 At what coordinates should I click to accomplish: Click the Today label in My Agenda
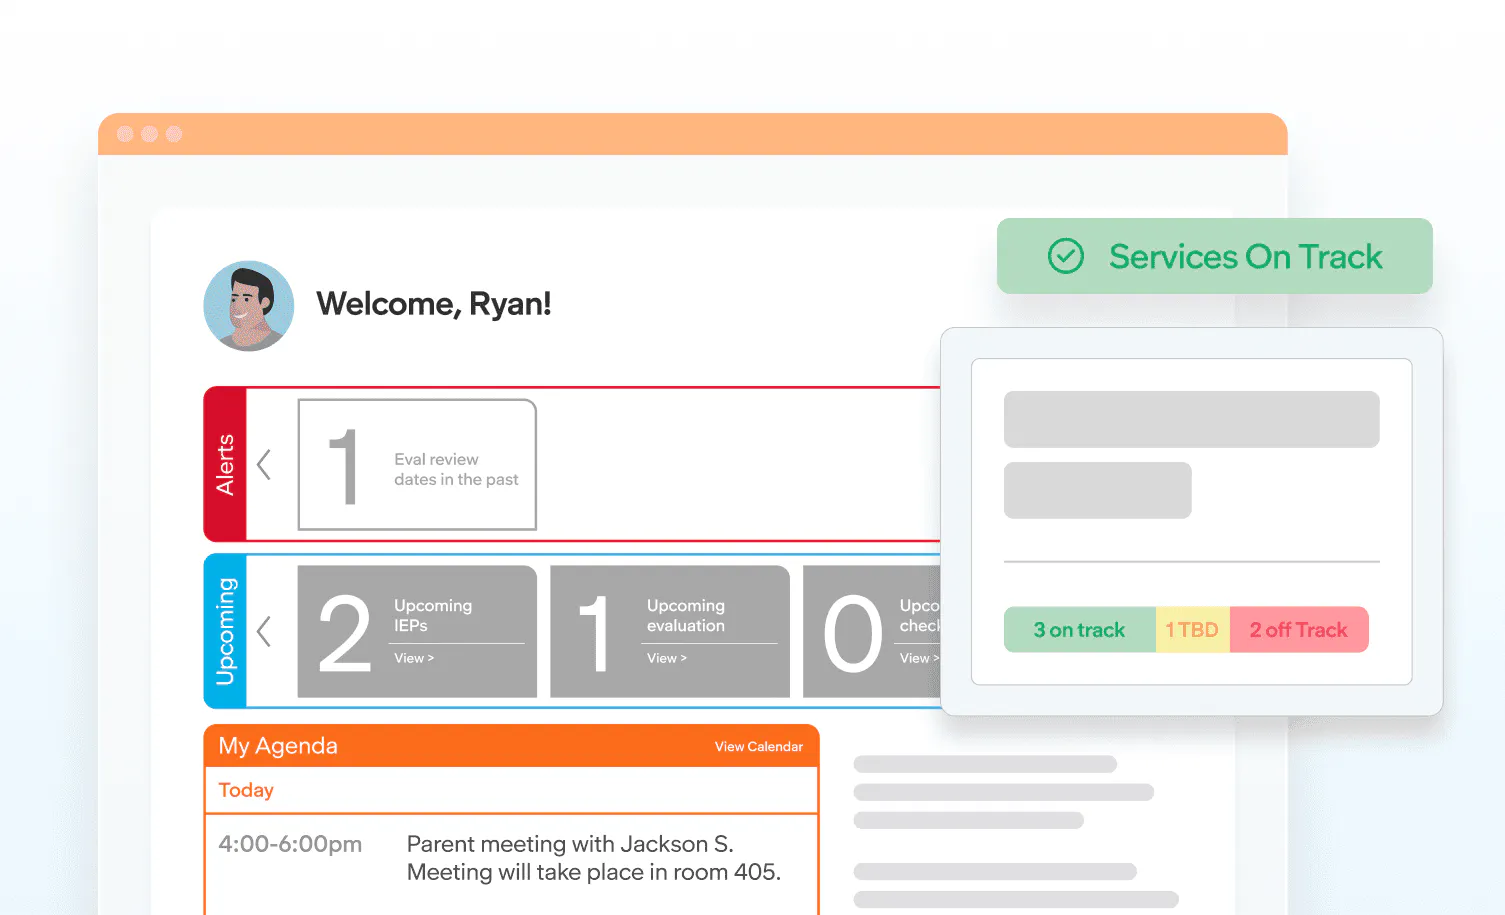pos(246,790)
